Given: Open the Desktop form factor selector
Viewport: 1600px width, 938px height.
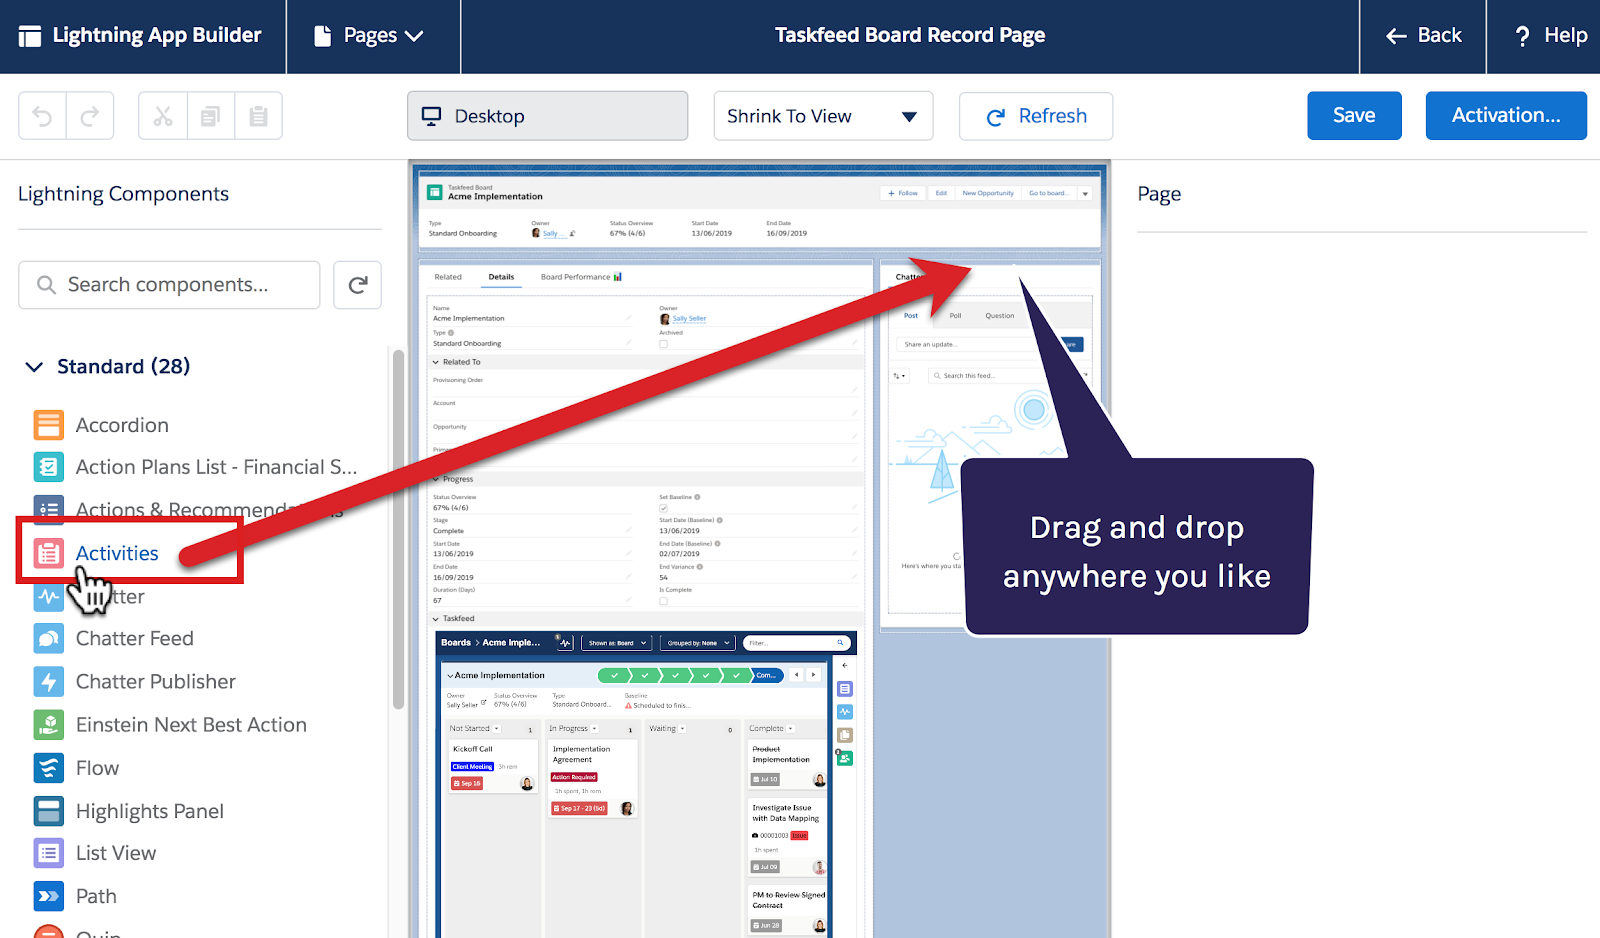Looking at the screenshot, I should [x=547, y=116].
